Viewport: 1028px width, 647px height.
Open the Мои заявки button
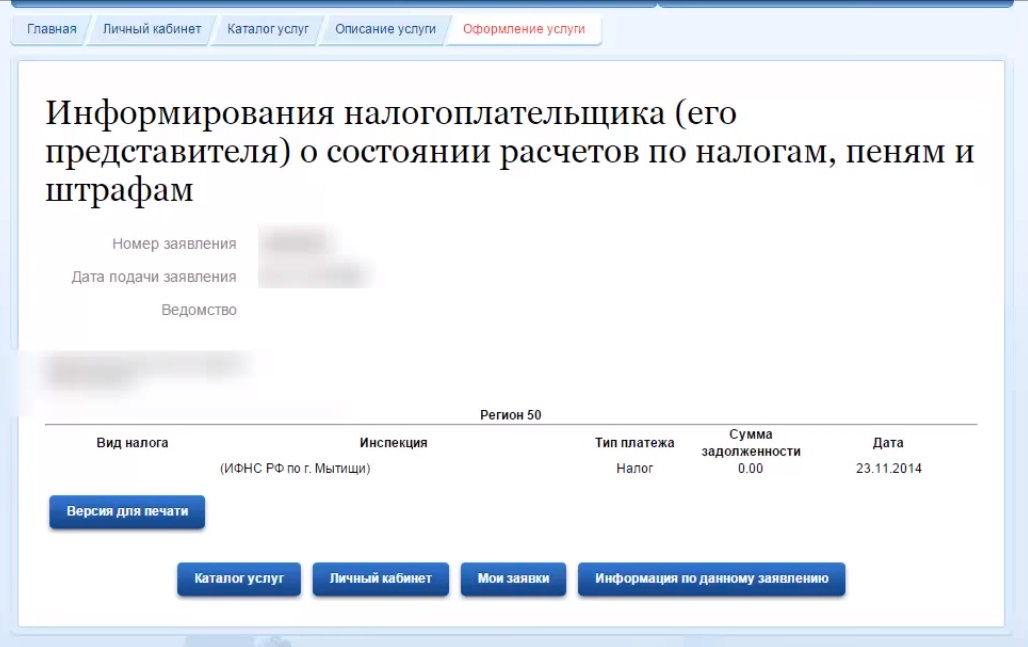tap(513, 579)
